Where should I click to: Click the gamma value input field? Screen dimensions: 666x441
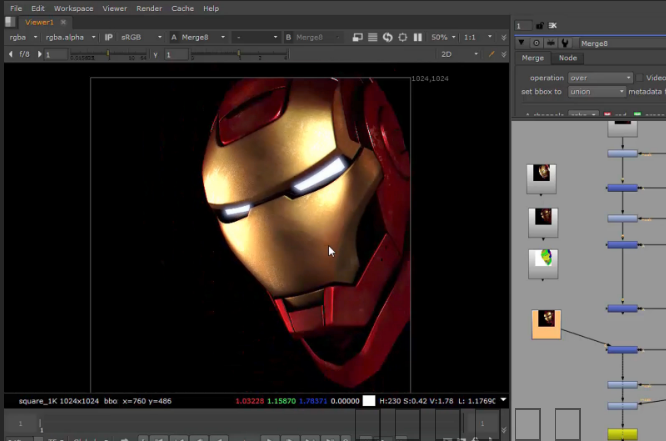[176, 54]
